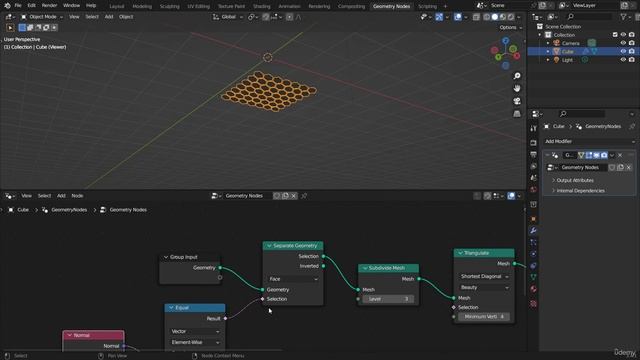Click the outliner search field

(589, 17)
